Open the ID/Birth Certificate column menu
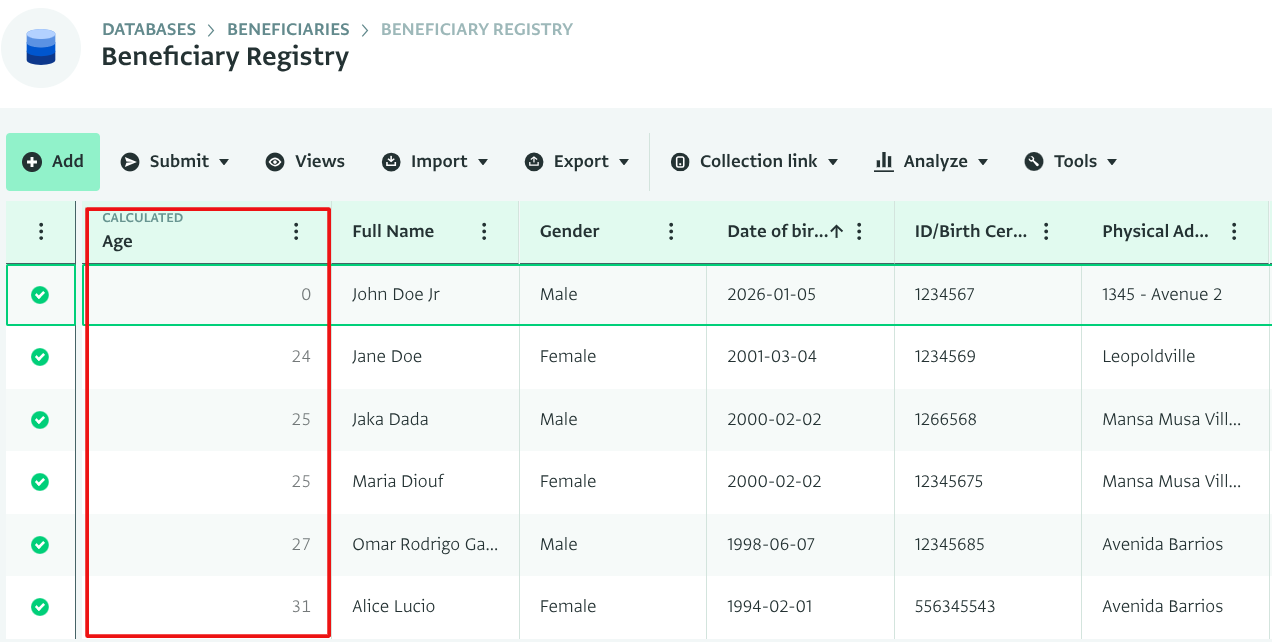The image size is (1272, 642). click(x=1046, y=232)
